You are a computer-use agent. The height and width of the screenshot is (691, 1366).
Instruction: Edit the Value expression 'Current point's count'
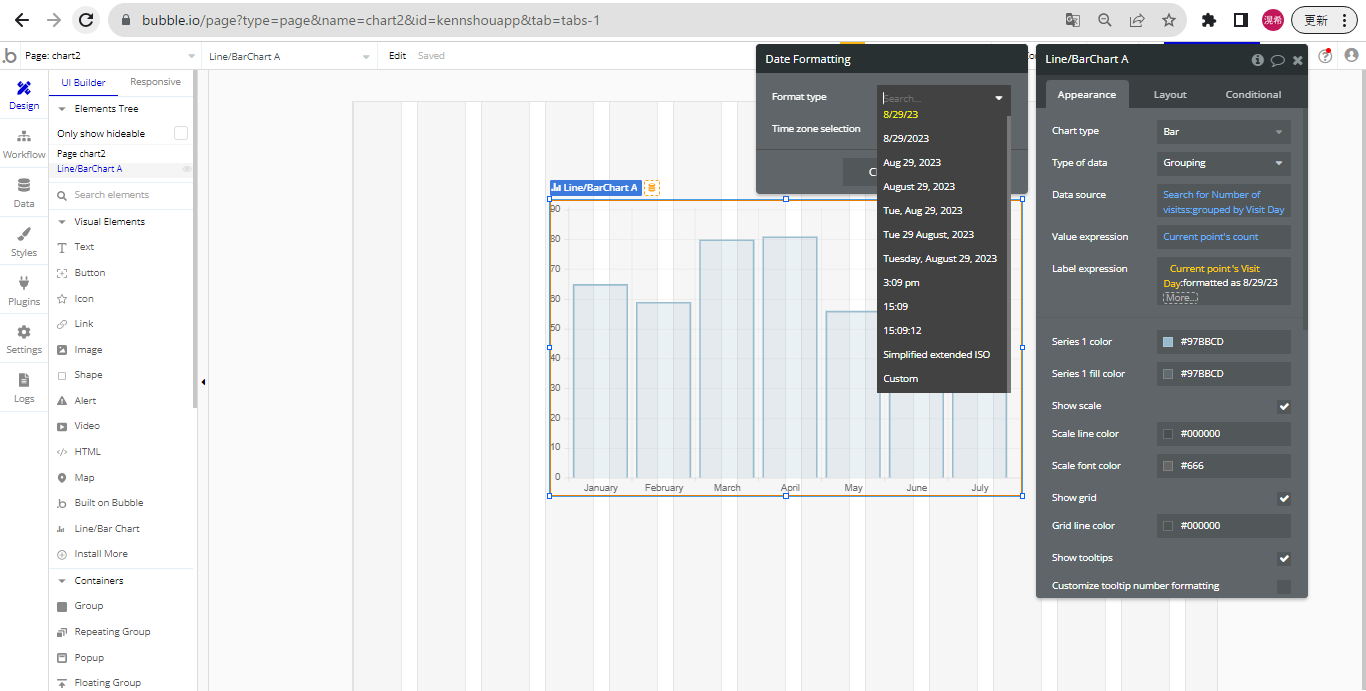pyautogui.click(x=1223, y=237)
